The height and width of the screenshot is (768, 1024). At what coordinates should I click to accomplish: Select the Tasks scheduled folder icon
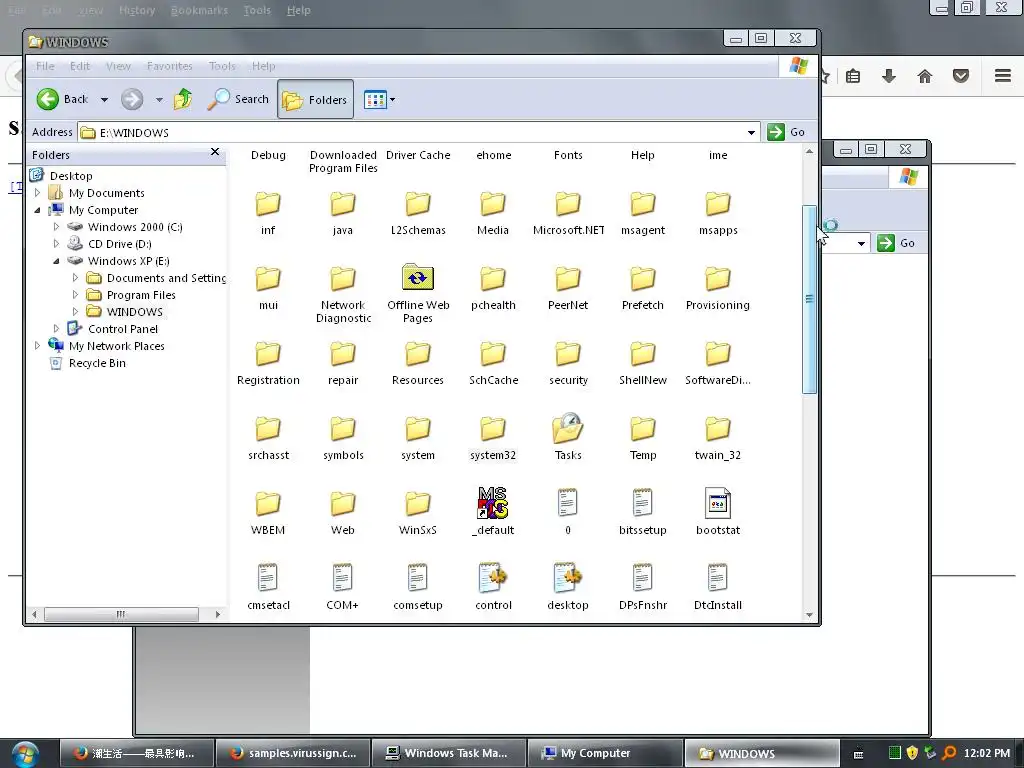[x=568, y=428]
